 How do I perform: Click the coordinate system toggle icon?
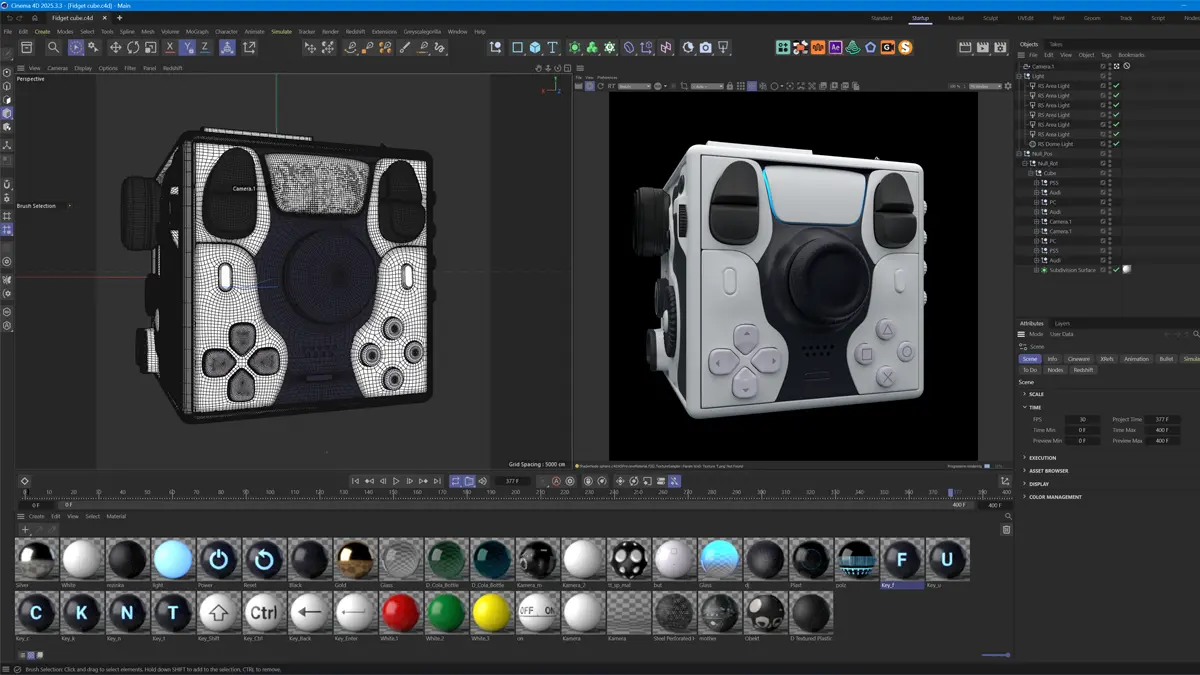227,47
